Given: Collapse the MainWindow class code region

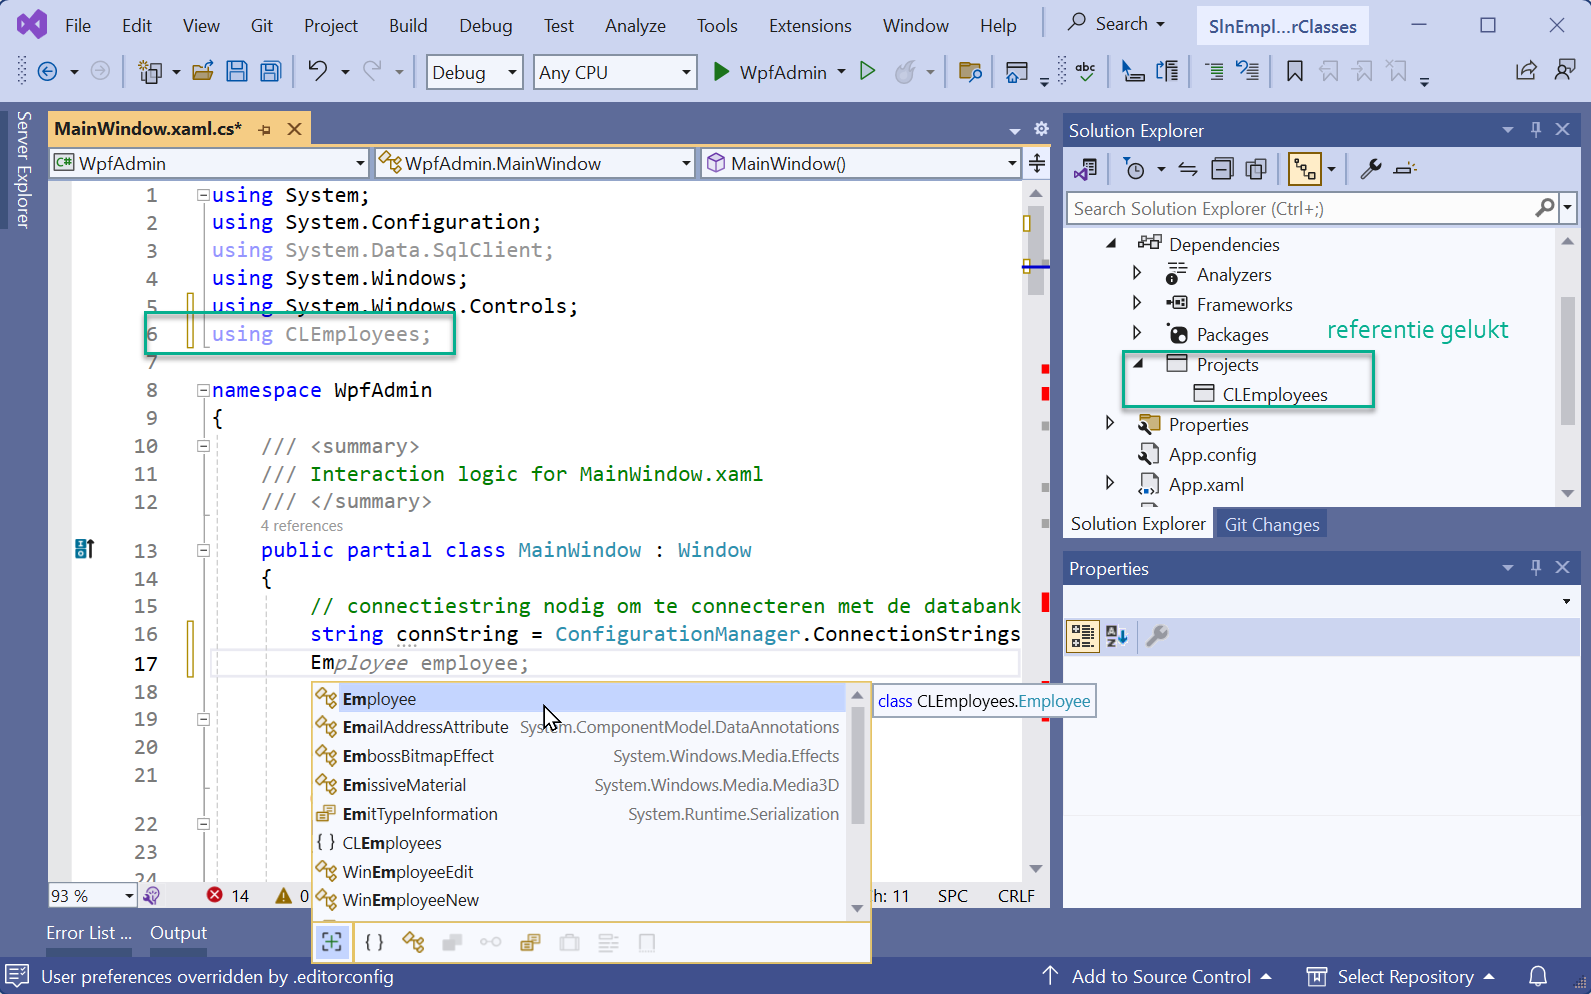Looking at the screenshot, I should pyautogui.click(x=203, y=550).
